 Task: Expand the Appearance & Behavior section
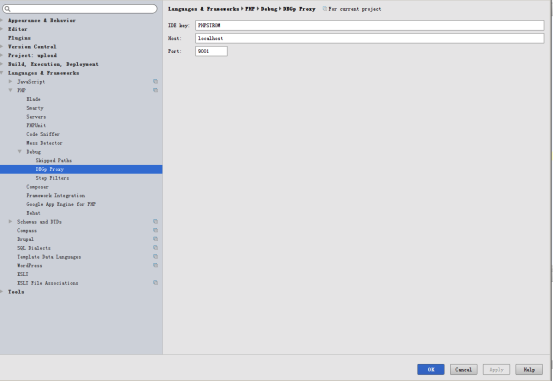point(2,20)
